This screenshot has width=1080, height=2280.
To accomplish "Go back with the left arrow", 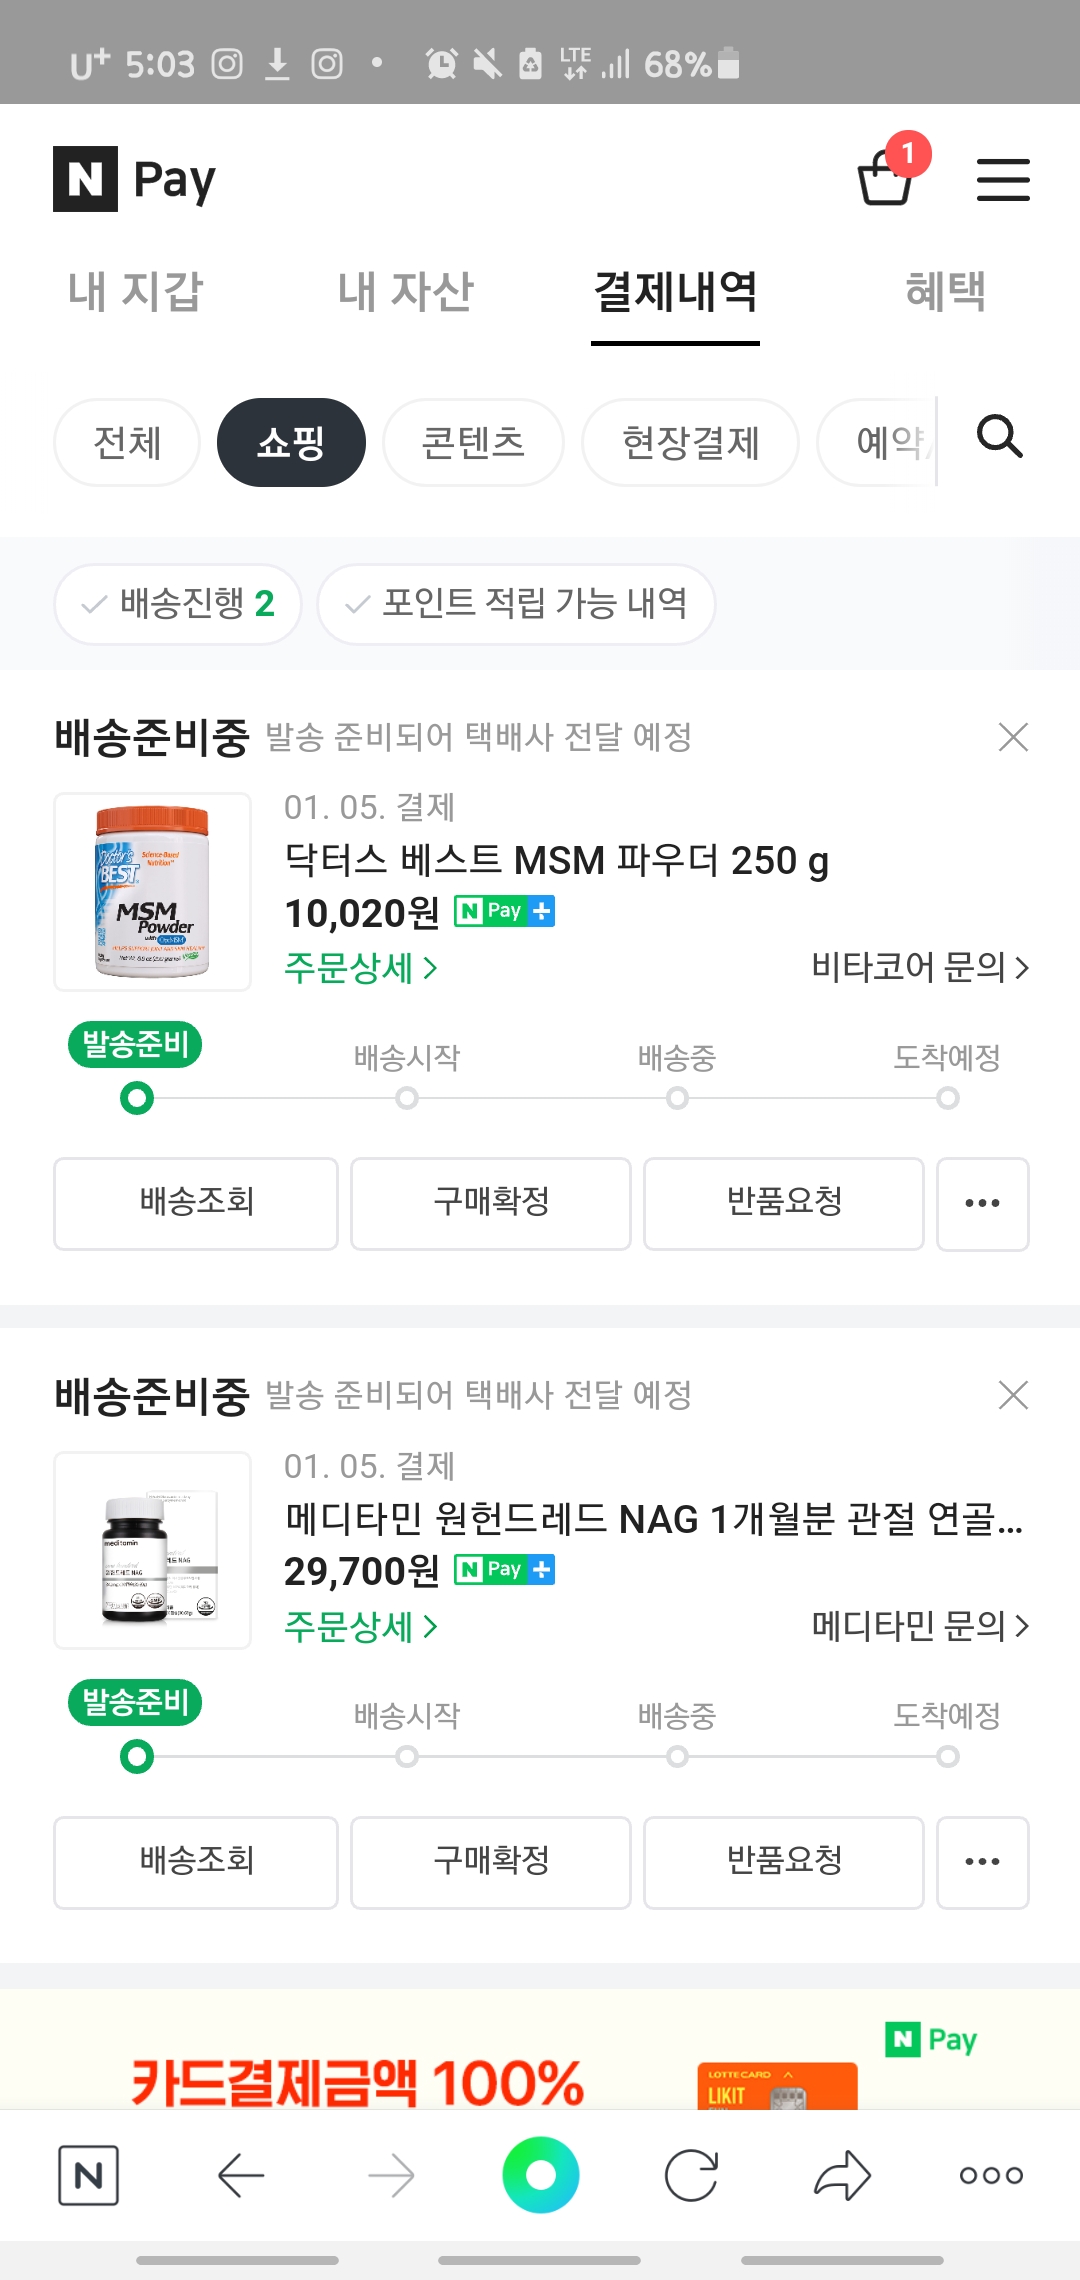I will [241, 2175].
